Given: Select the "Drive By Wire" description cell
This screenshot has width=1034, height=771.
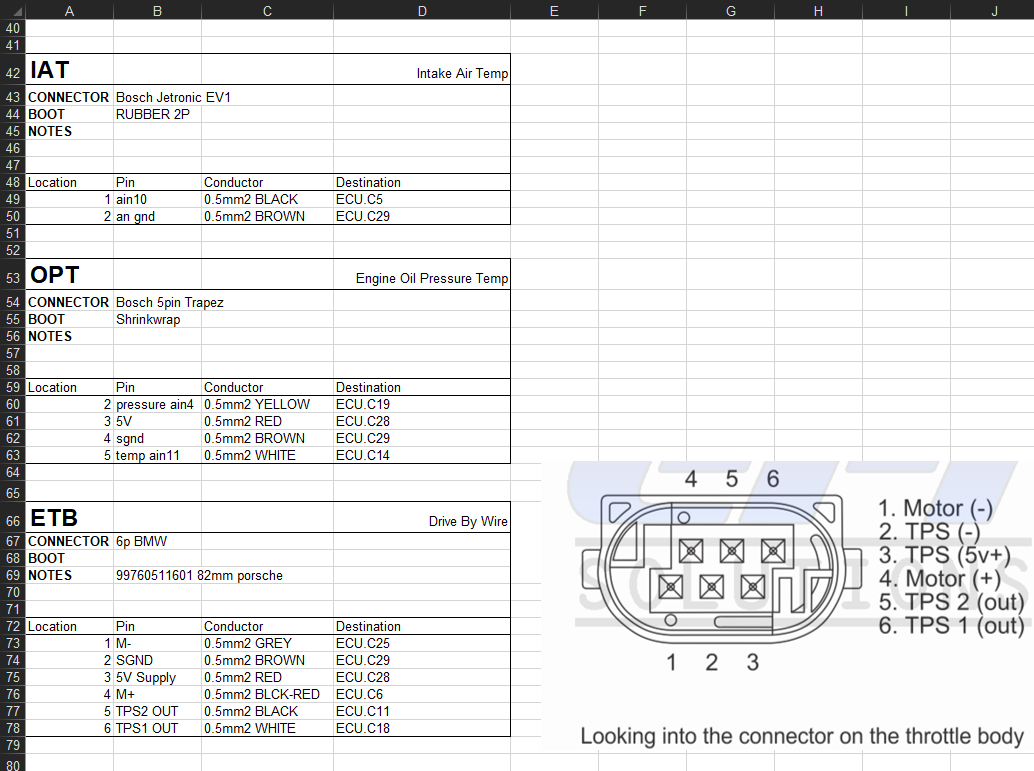Looking at the screenshot, I should (422, 520).
